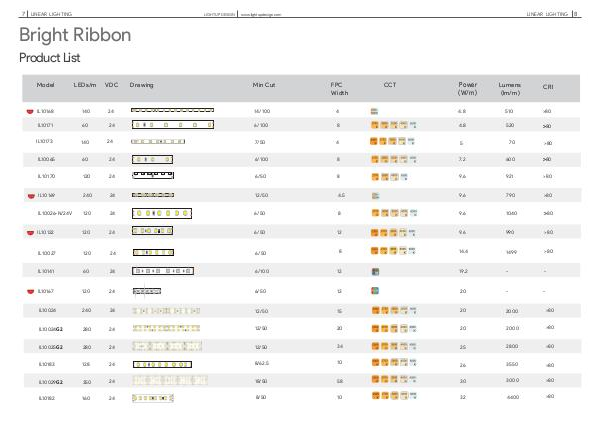The width and height of the screenshot is (600, 436).
Task: Click the LED strip drawing for IL10168
Action: (x=173, y=110)
